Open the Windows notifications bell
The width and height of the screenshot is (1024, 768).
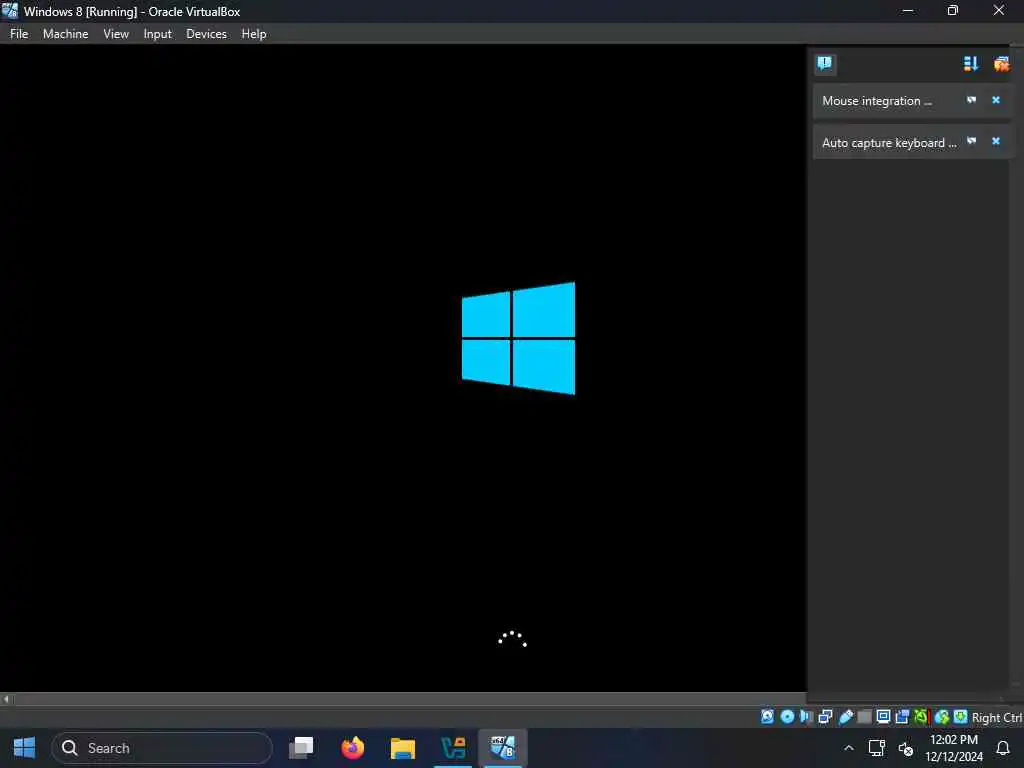click(x=1002, y=748)
